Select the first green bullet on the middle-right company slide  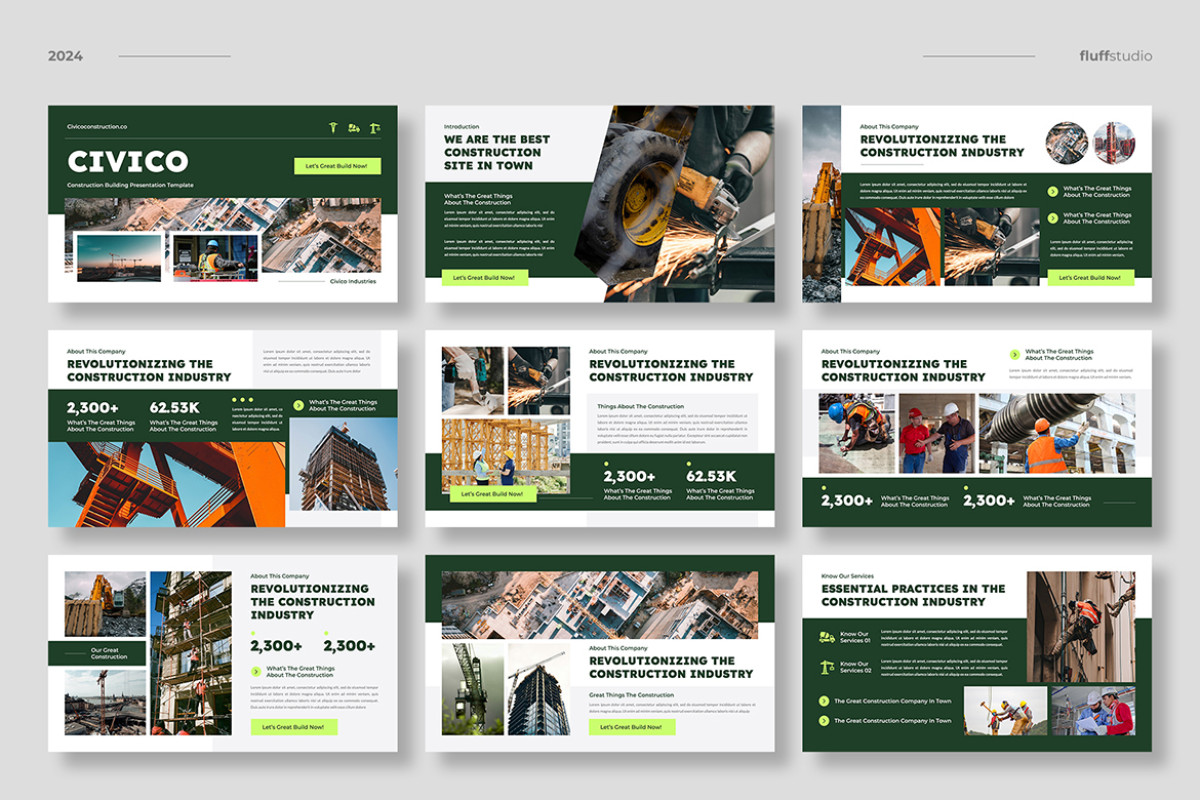[x=823, y=487]
